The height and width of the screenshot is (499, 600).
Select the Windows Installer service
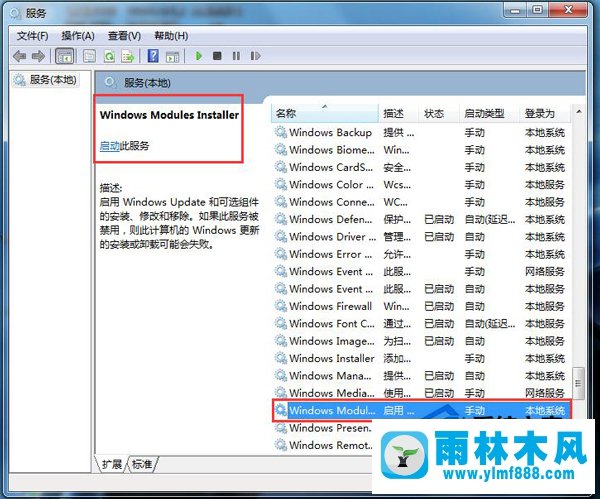click(x=421, y=358)
